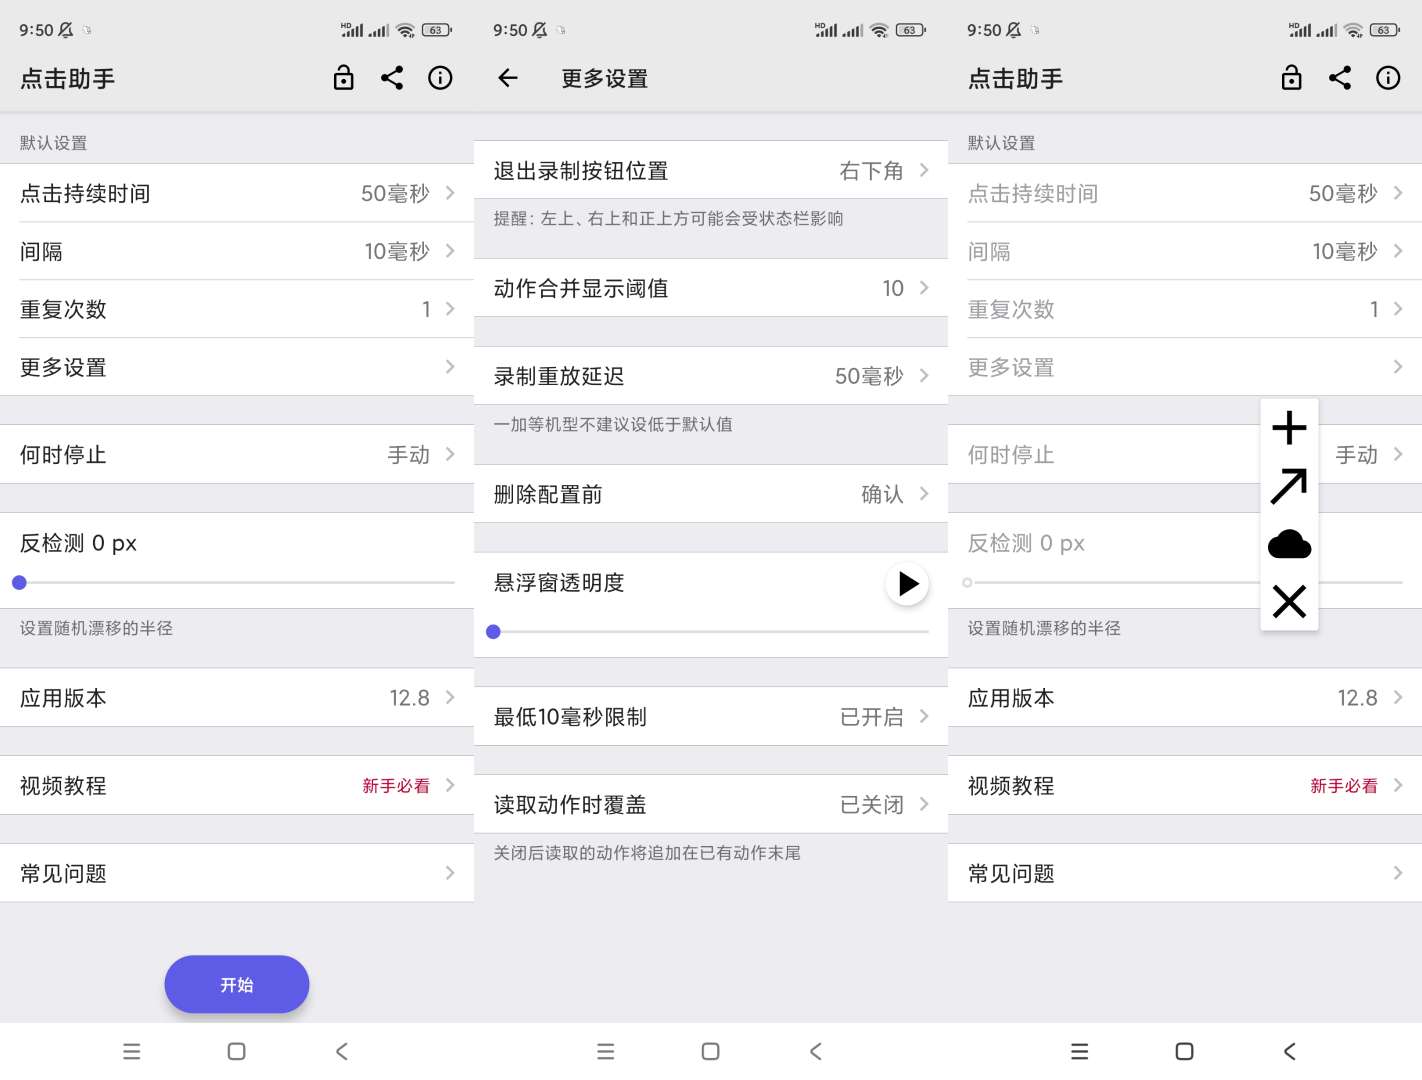This screenshot has height=1080, width=1422.
Task: Tap the recents menu icon under left screen
Action: (132, 1051)
